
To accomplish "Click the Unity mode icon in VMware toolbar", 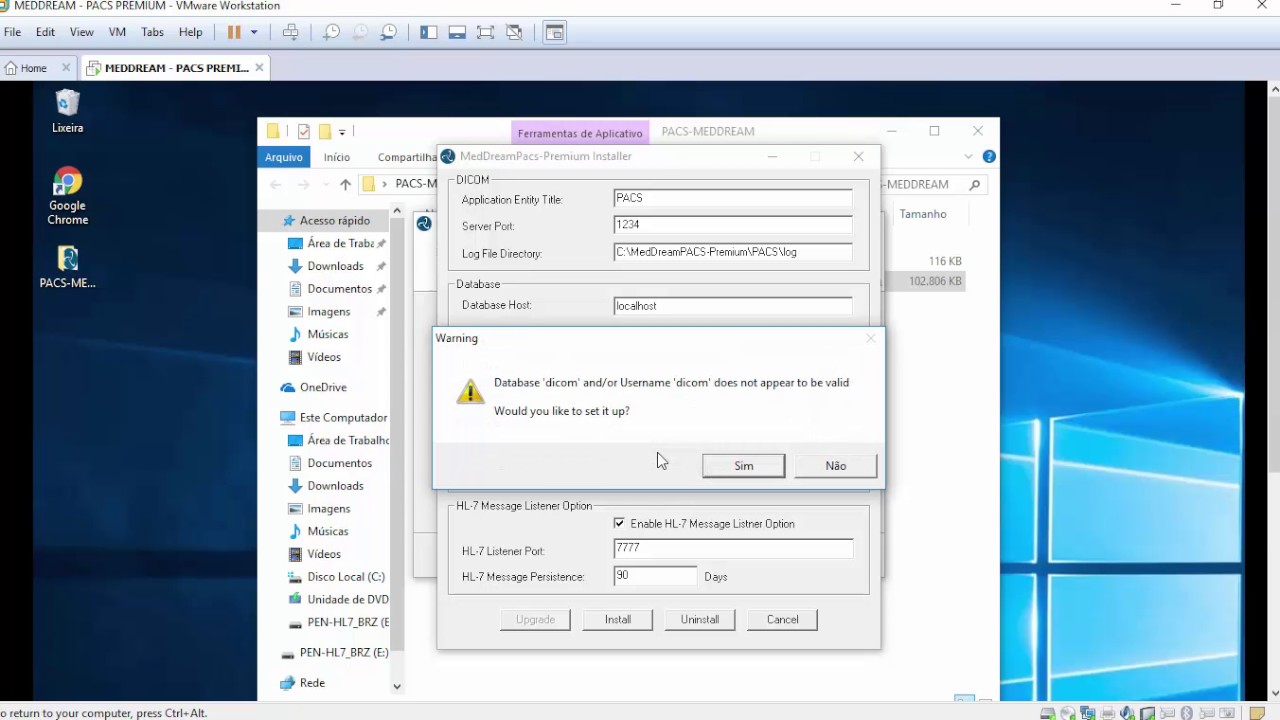I will tap(514, 32).
